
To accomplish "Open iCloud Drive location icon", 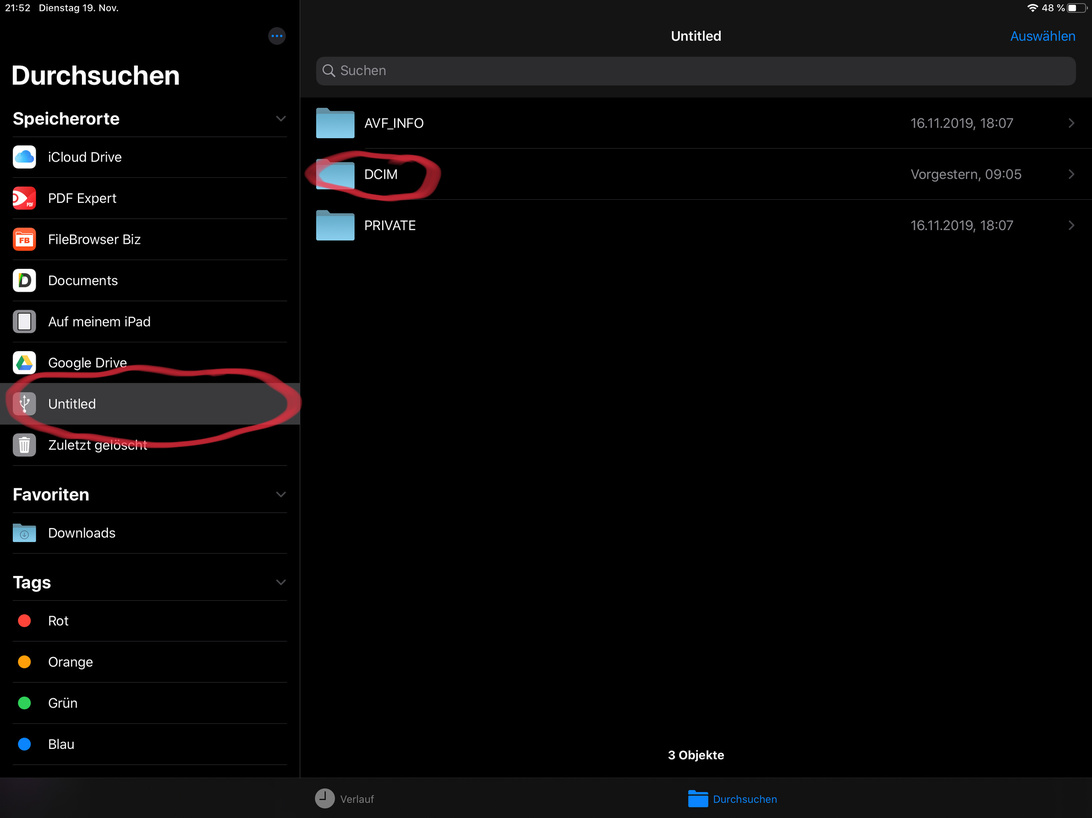I will click(x=25, y=157).
